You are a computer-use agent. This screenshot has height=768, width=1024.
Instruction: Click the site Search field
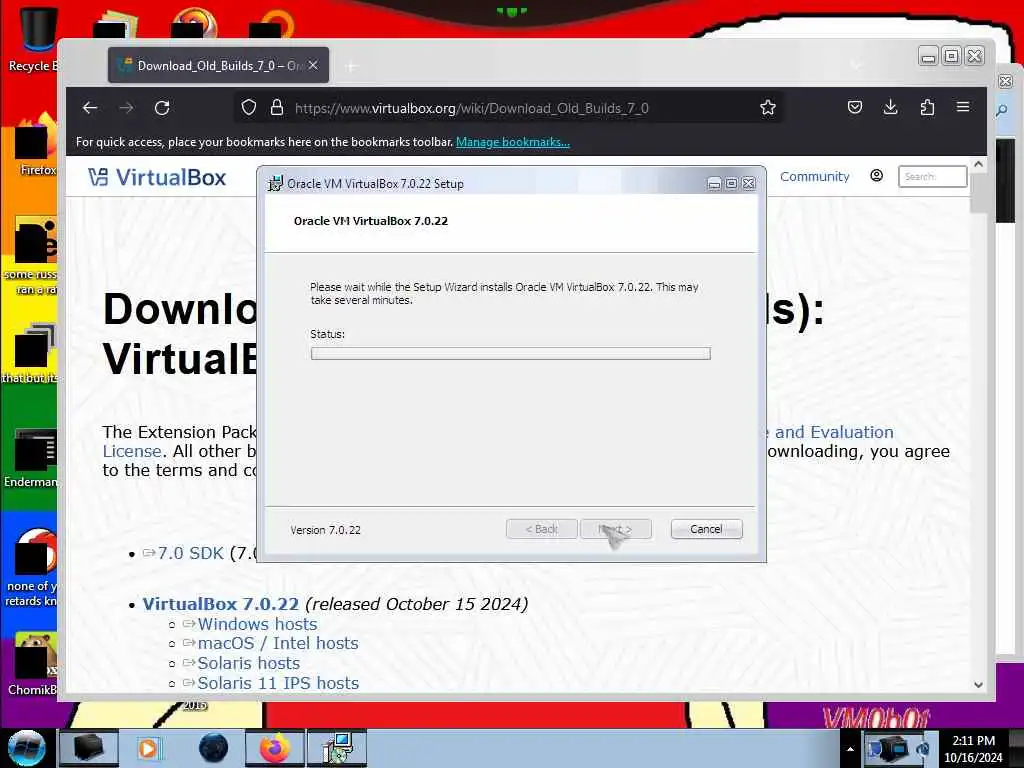point(932,176)
